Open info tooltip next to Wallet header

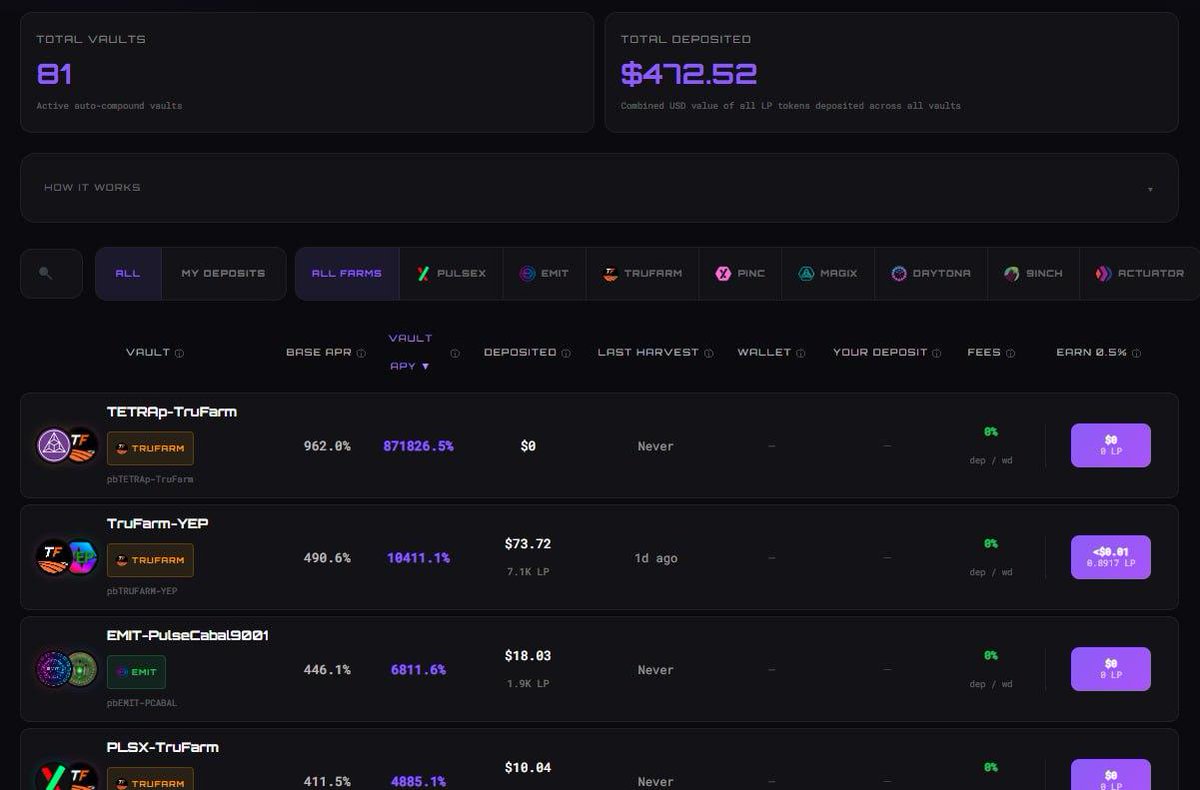coord(801,353)
